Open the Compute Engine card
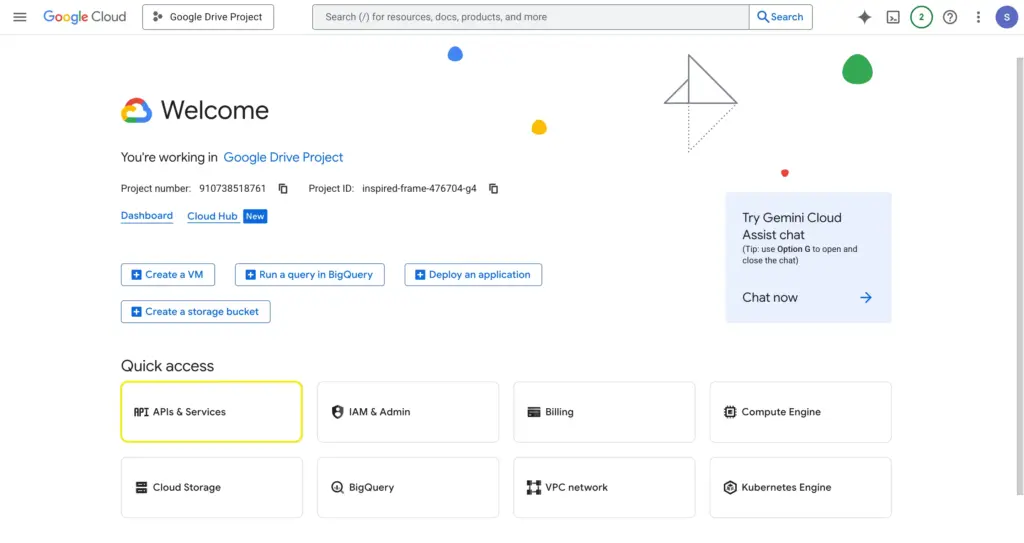The width and height of the screenshot is (1024, 543). click(x=801, y=412)
